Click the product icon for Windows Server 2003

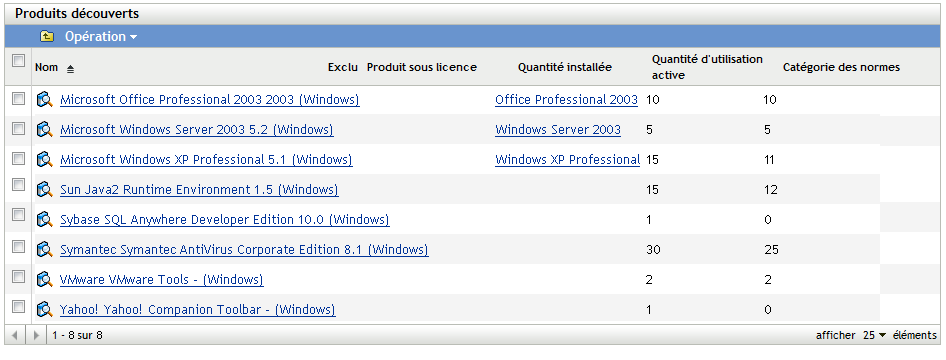coord(45,130)
